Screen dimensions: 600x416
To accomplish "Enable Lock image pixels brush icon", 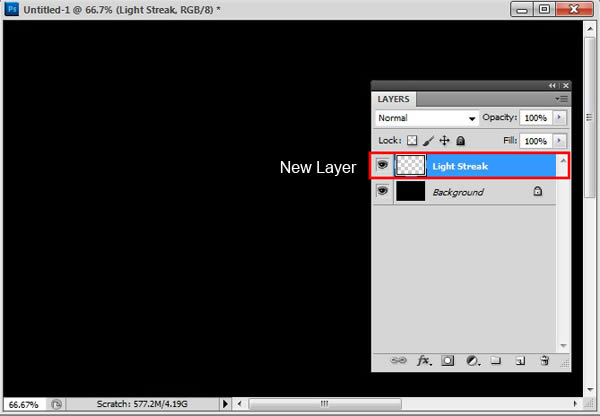I will coord(428,141).
